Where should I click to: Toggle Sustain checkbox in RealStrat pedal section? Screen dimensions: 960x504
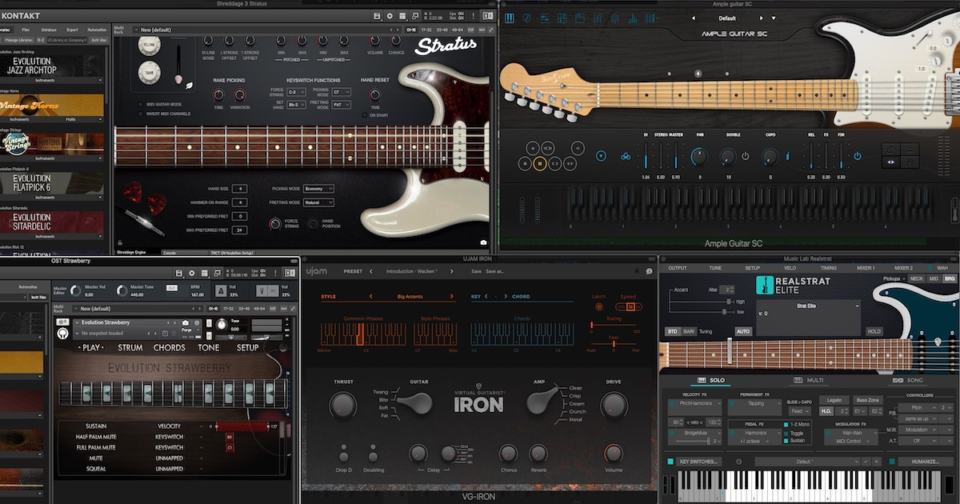[786, 441]
